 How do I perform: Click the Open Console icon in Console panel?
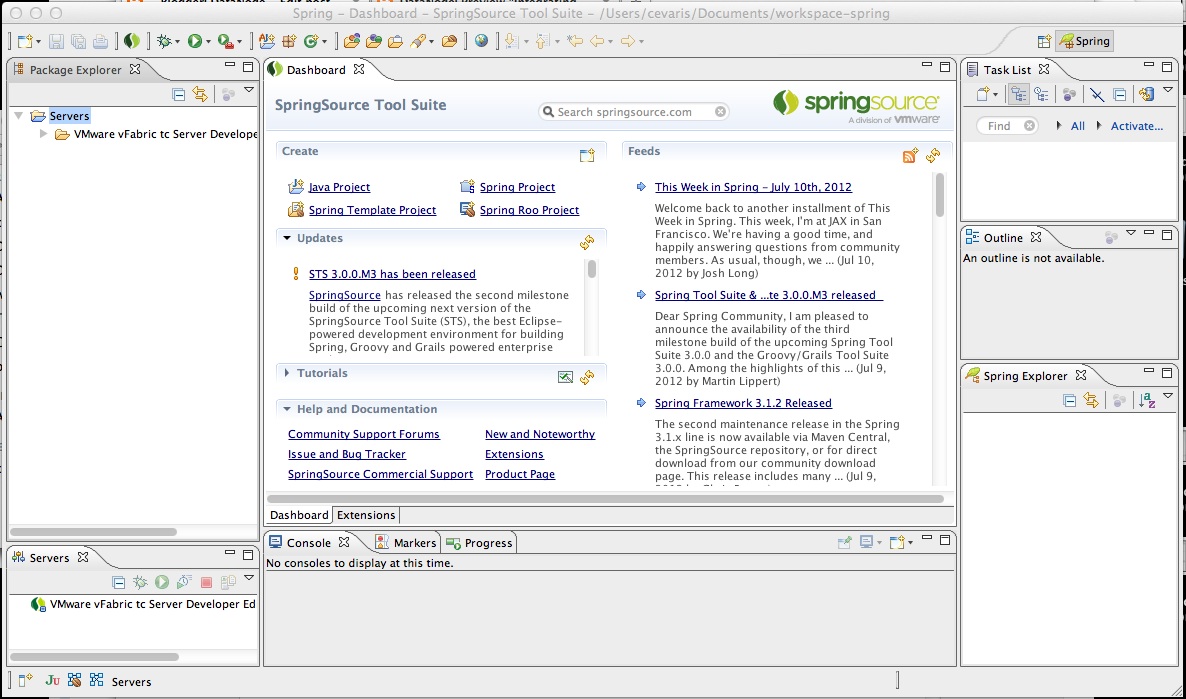tap(898, 542)
